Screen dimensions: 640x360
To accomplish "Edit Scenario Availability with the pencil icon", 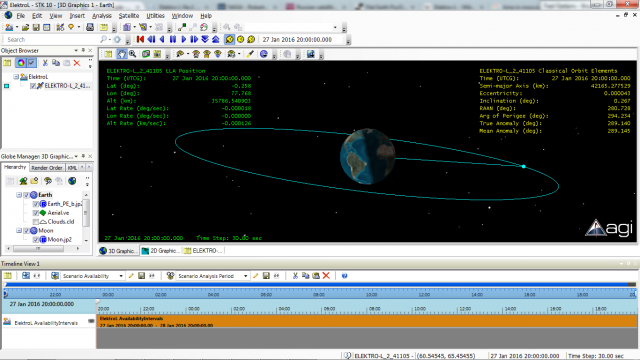I will (131, 276).
